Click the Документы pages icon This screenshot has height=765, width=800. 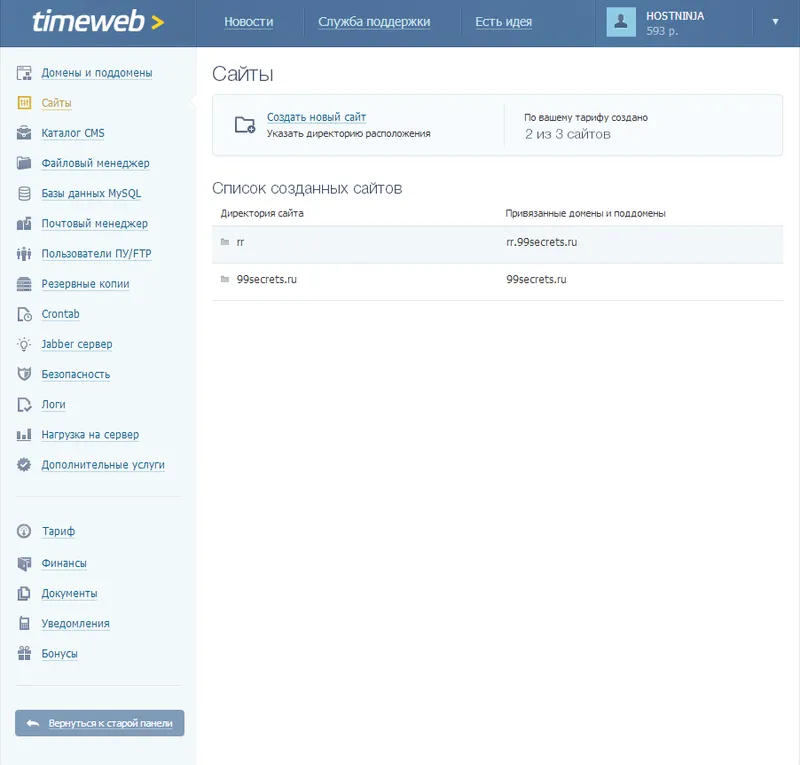point(24,594)
